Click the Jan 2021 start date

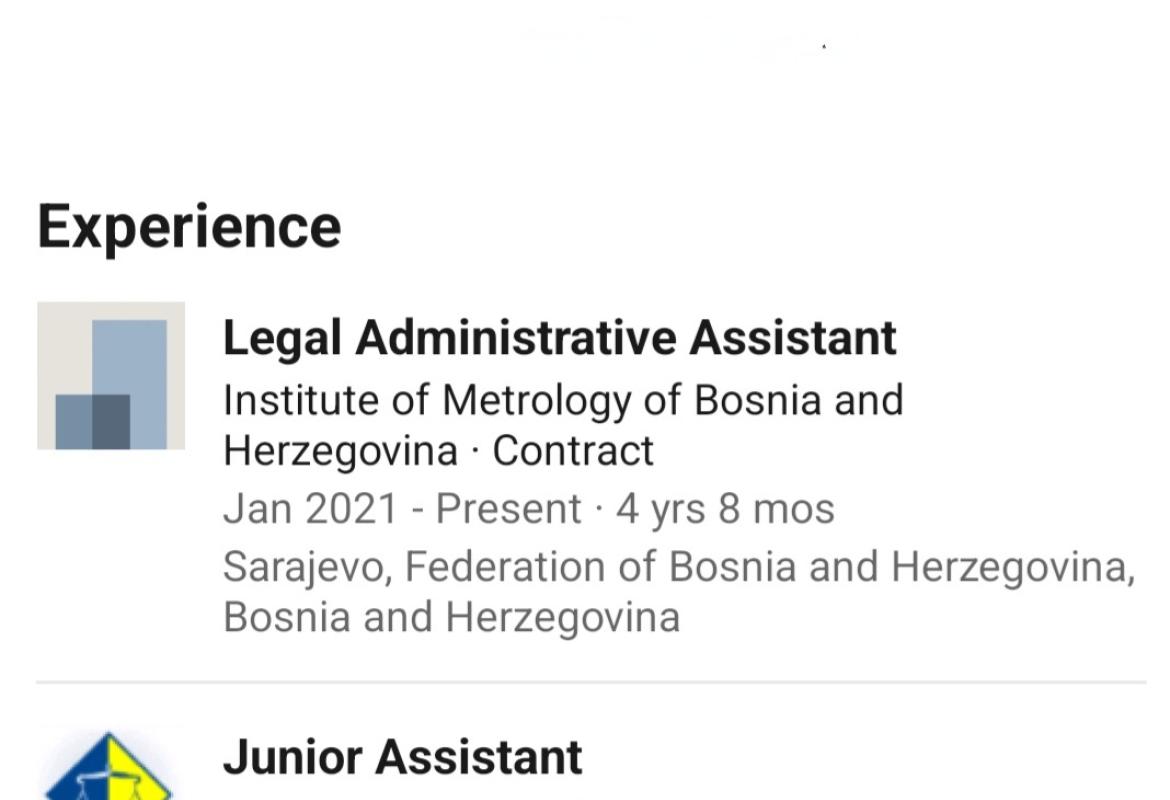click(x=310, y=509)
